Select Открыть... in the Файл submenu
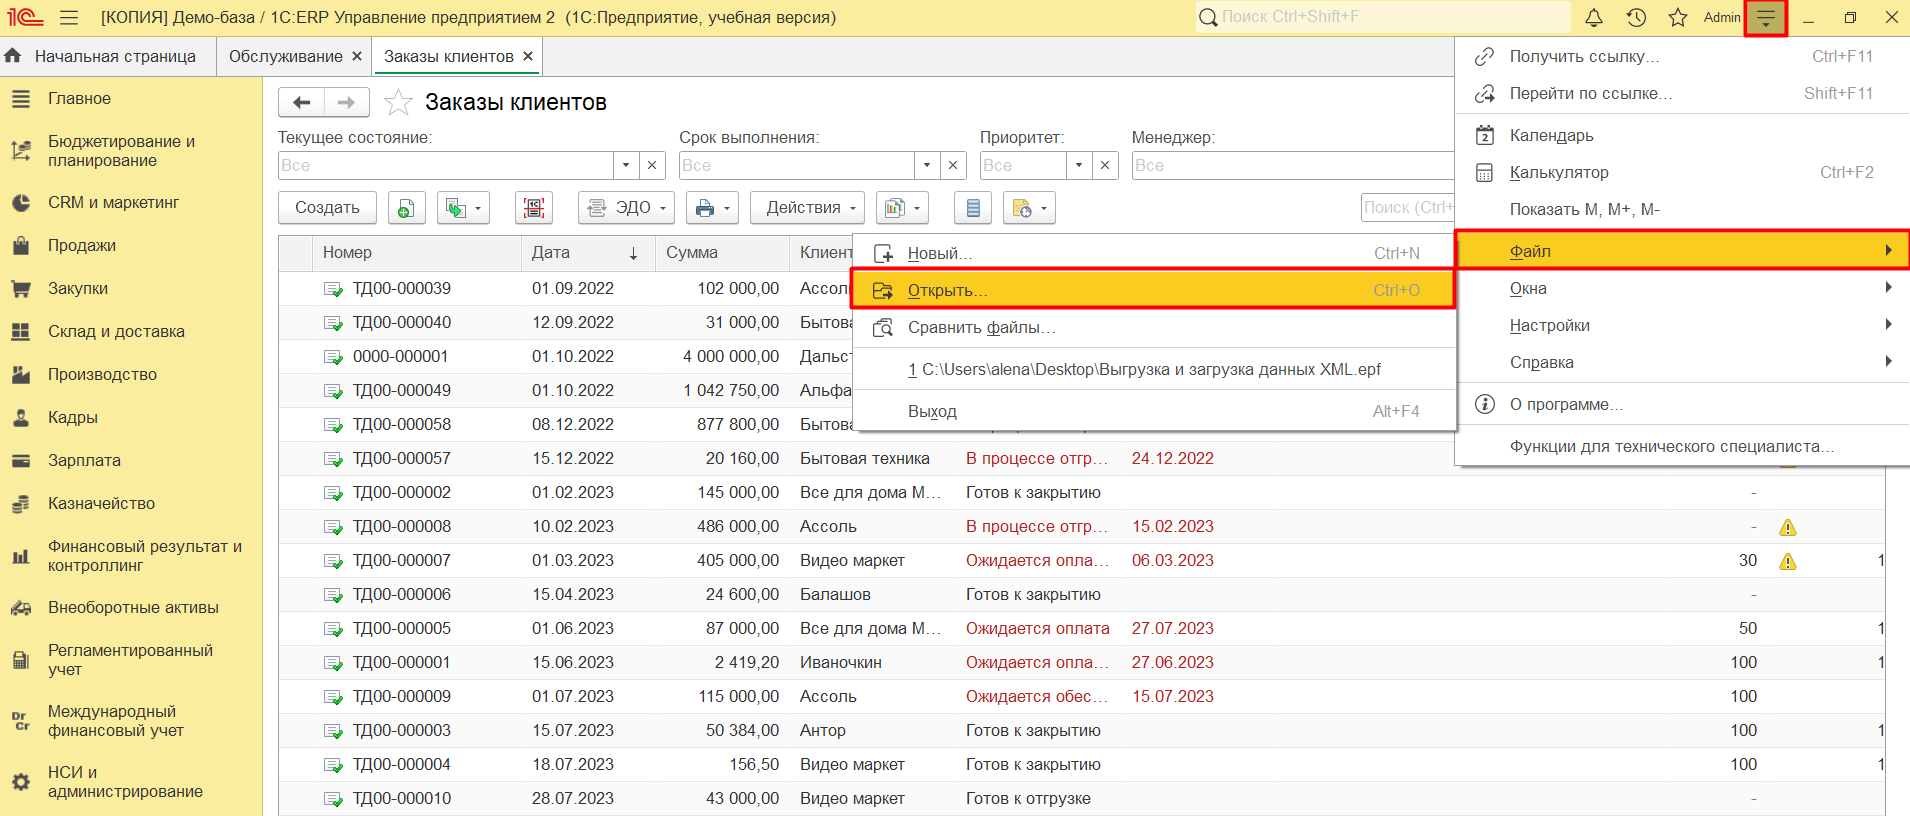 pyautogui.click(x=1153, y=290)
